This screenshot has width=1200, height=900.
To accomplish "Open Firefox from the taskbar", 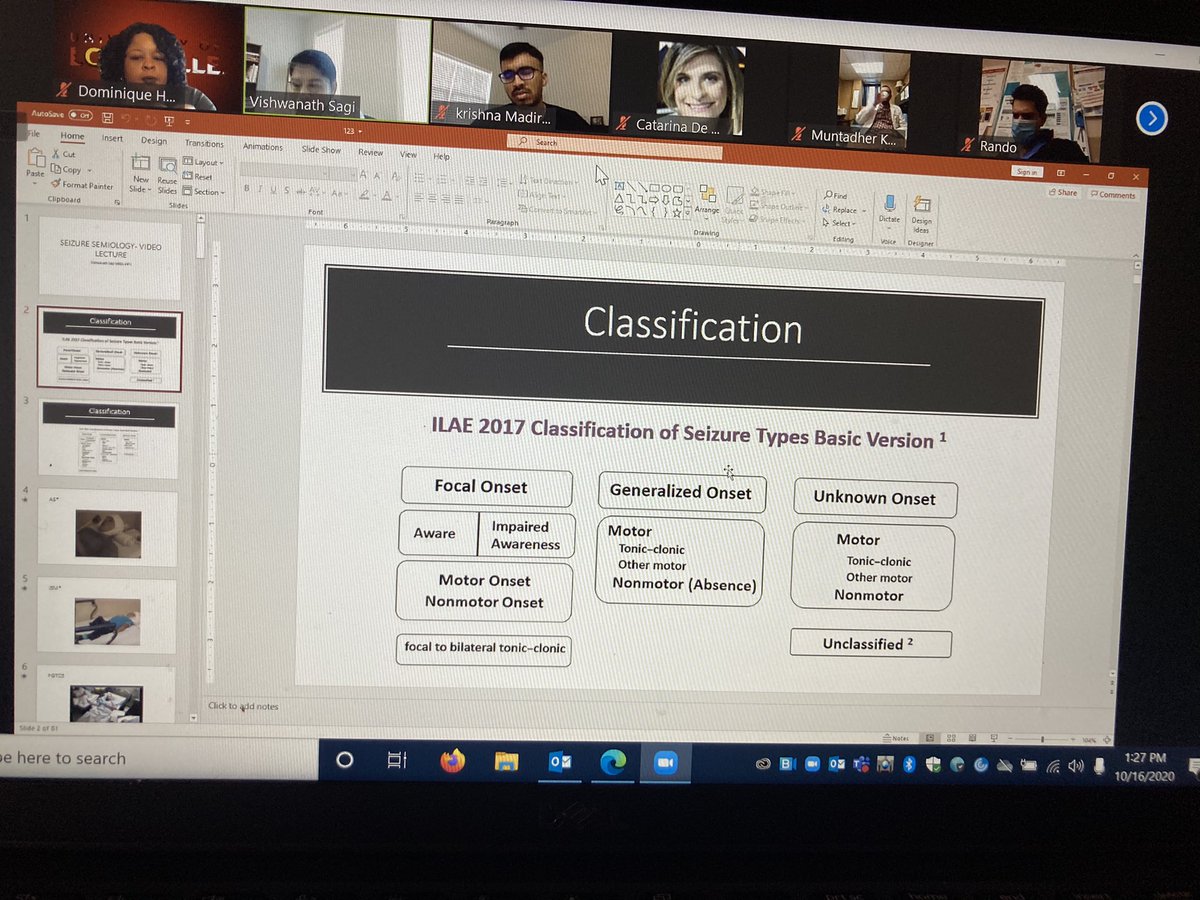I will coord(452,761).
